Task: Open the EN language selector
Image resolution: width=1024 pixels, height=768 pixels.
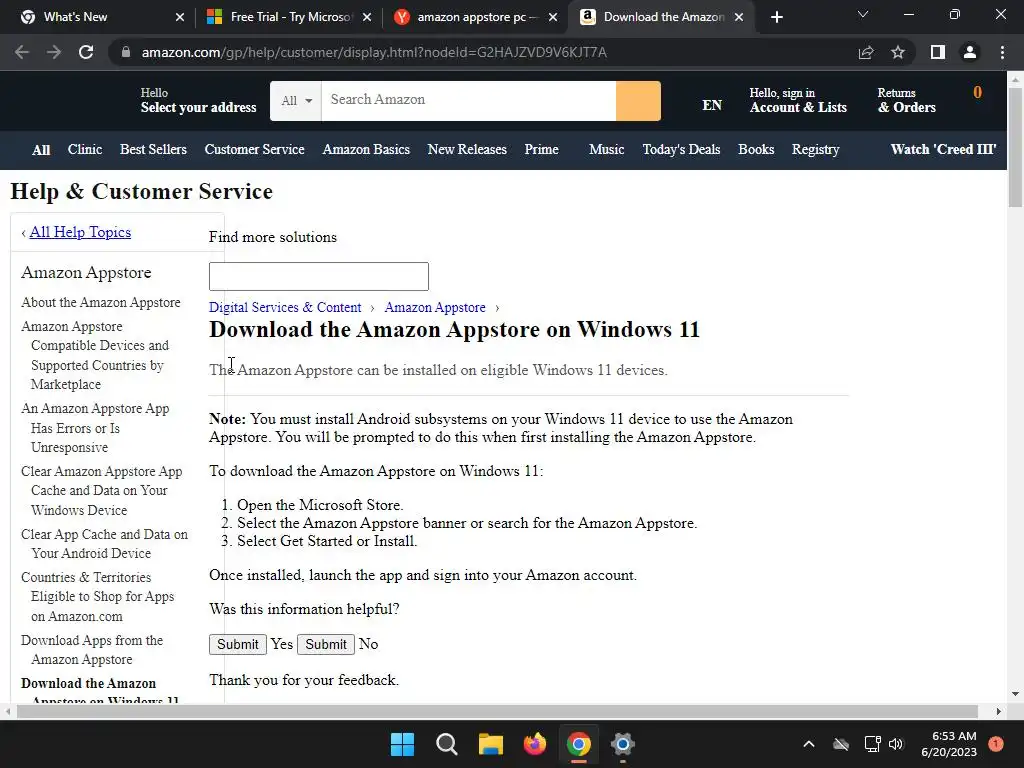Action: tap(712, 105)
